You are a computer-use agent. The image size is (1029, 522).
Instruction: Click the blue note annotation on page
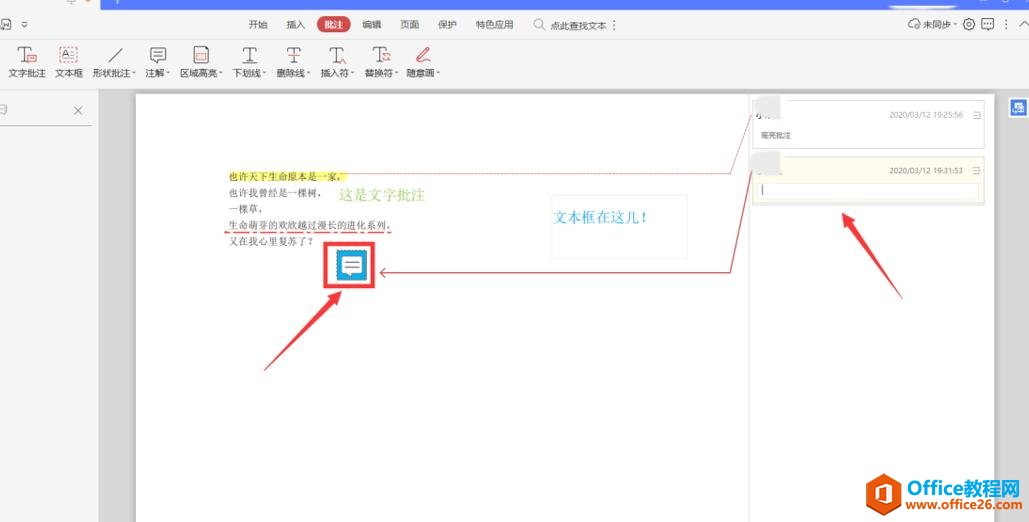[x=351, y=265]
